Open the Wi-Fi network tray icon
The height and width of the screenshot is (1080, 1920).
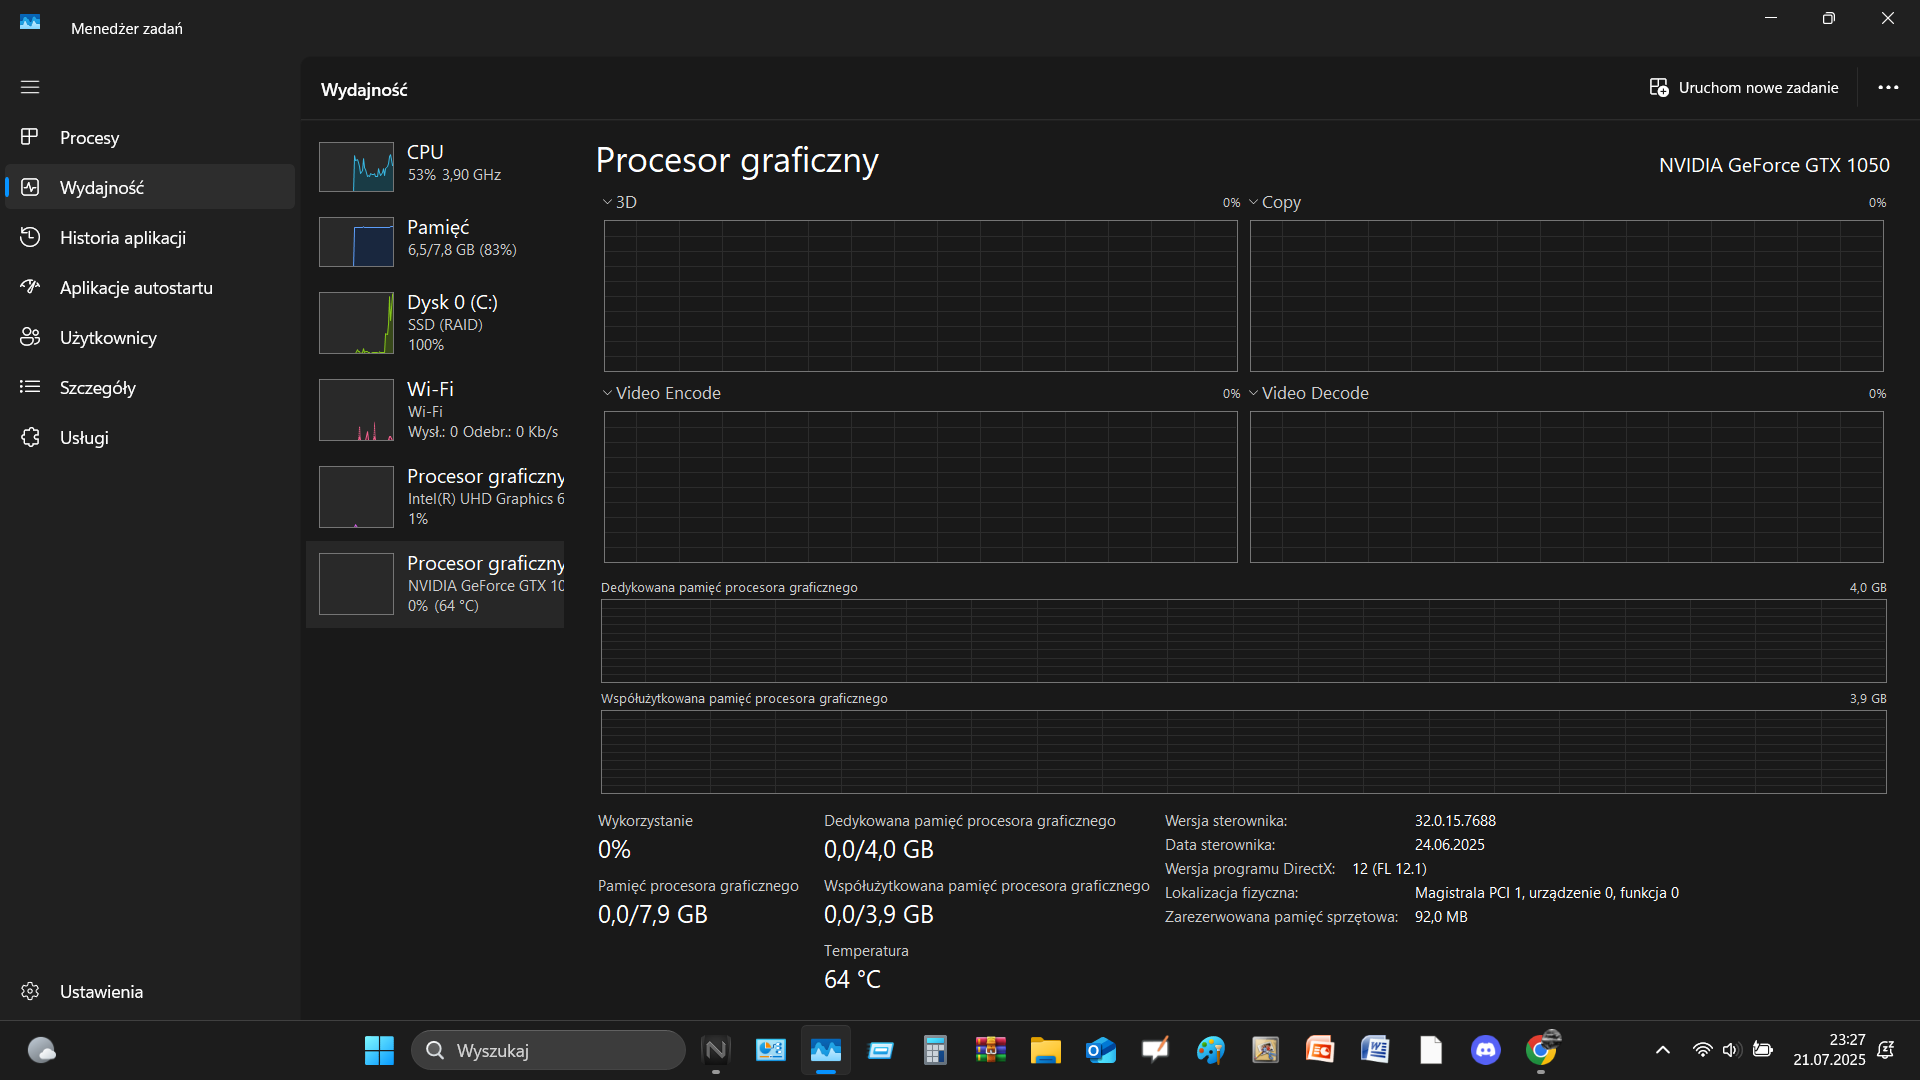tap(1702, 1050)
